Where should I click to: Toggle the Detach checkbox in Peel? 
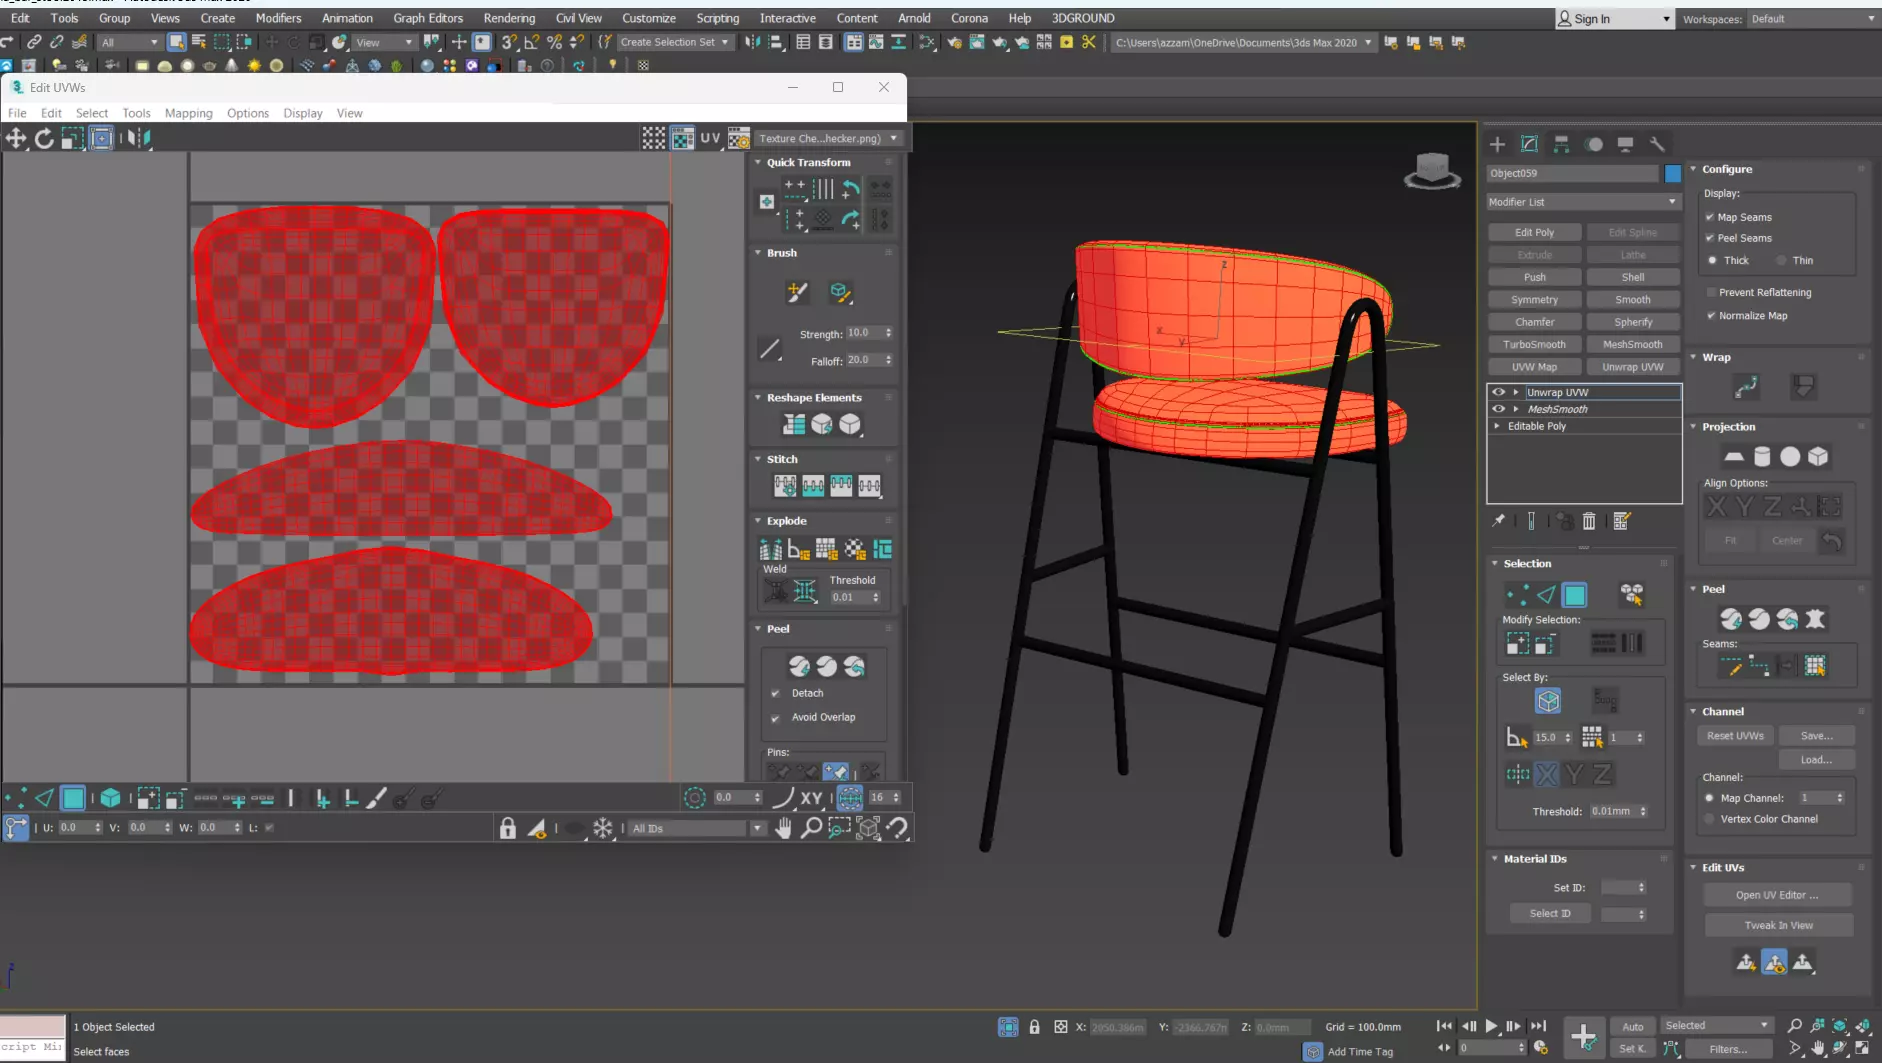776,693
